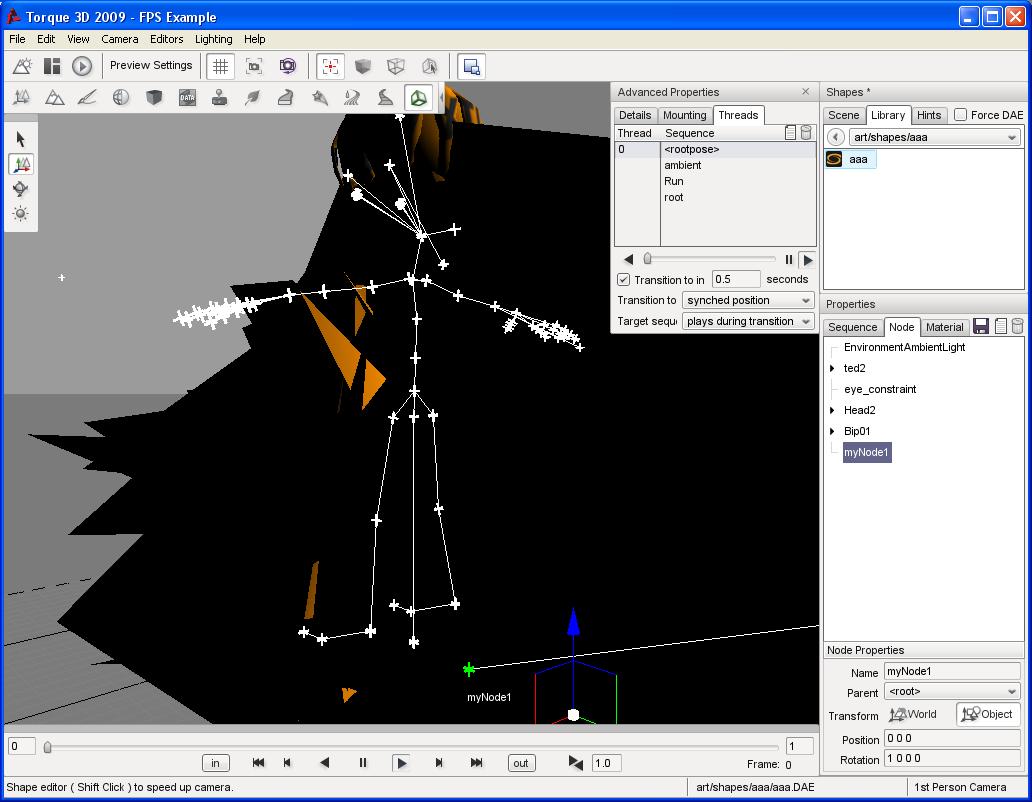Viewport: 1032px width, 802px height.
Task: Open the File menu
Action: 17,39
